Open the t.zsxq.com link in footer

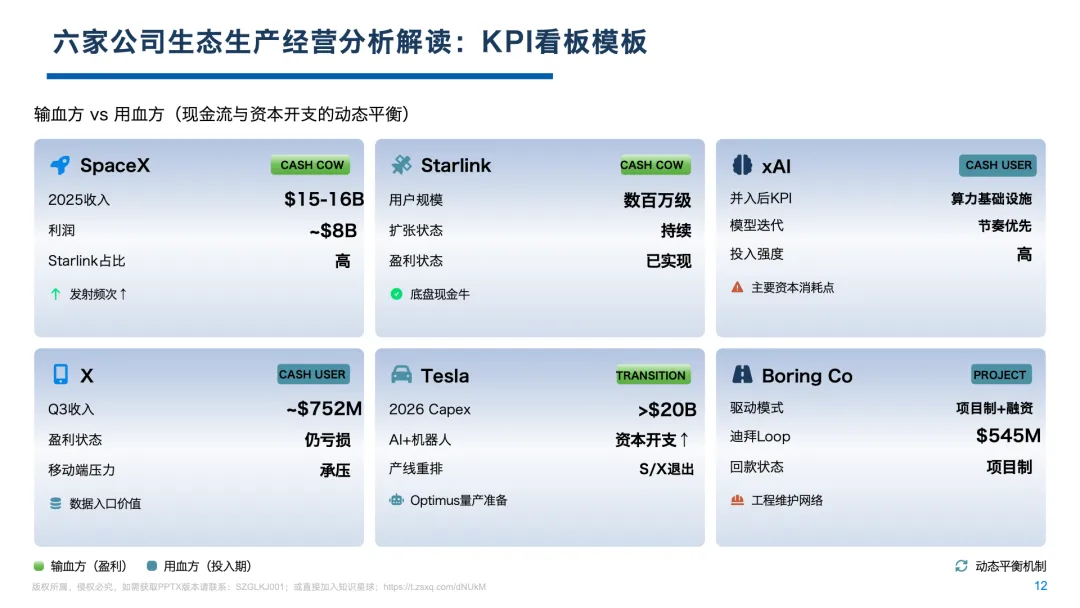[x=435, y=587]
